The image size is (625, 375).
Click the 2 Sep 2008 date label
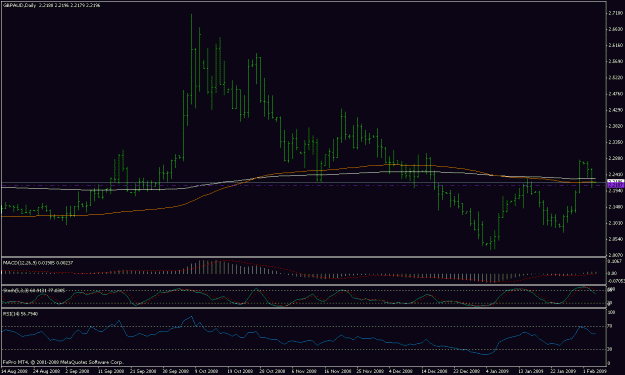pos(77,371)
